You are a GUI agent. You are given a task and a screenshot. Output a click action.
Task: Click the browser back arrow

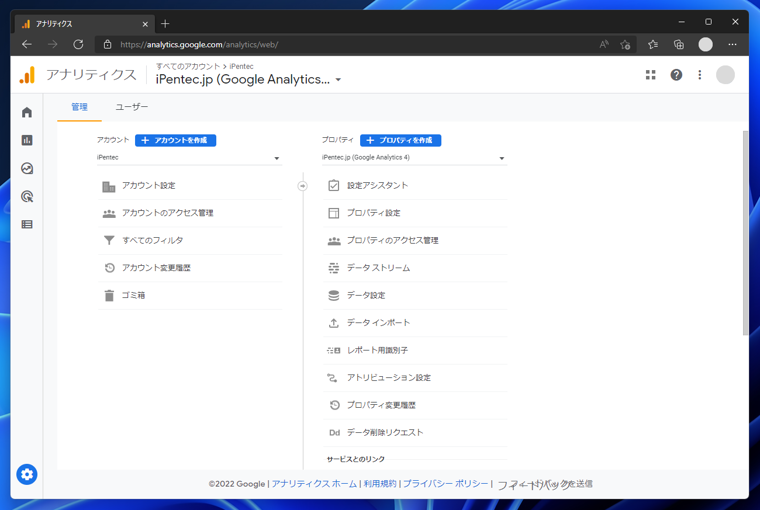tap(27, 45)
